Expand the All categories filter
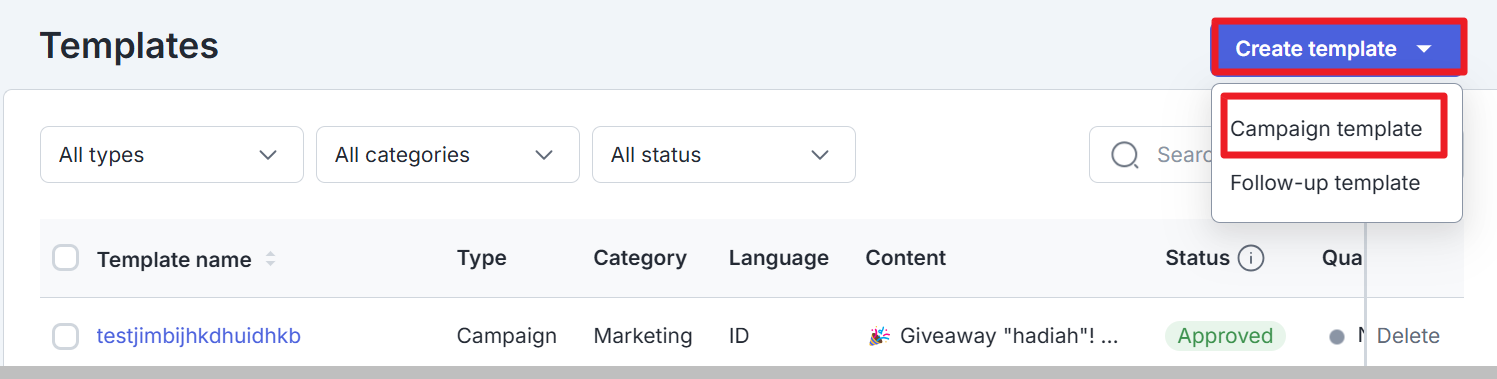The height and width of the screenshot is (379, 1497). [x=448, y=155]
